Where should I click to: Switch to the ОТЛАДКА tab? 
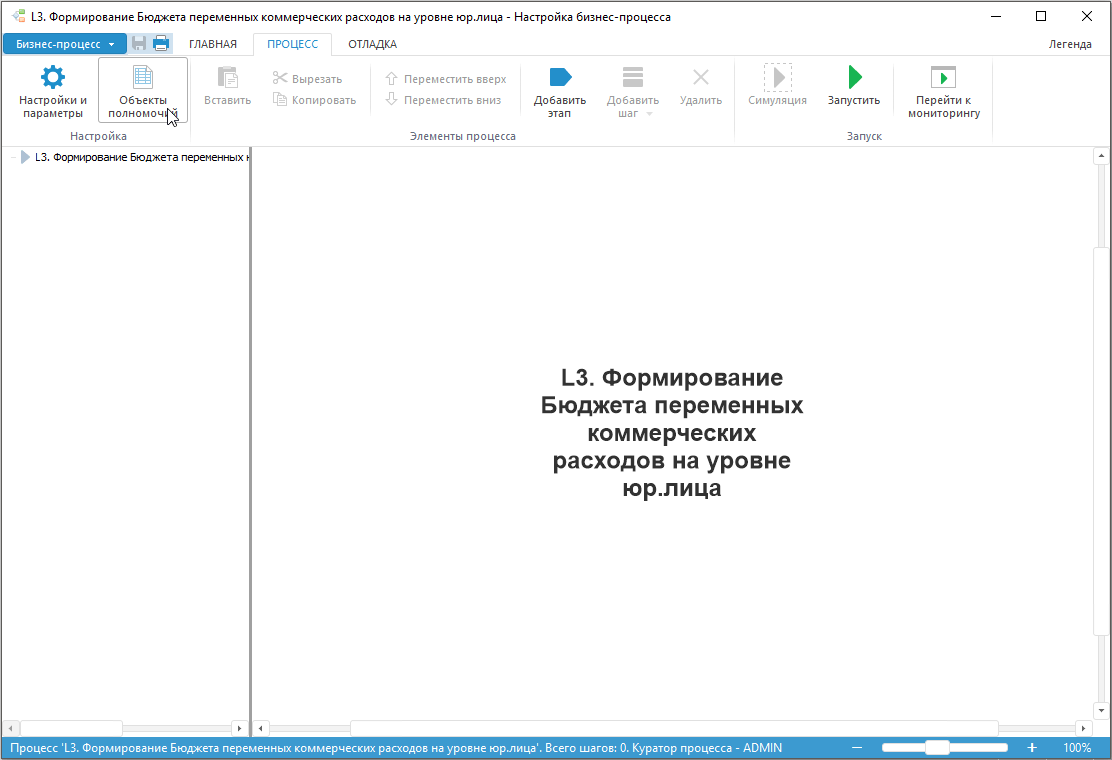pyautogui.click(x=372, y=44)
